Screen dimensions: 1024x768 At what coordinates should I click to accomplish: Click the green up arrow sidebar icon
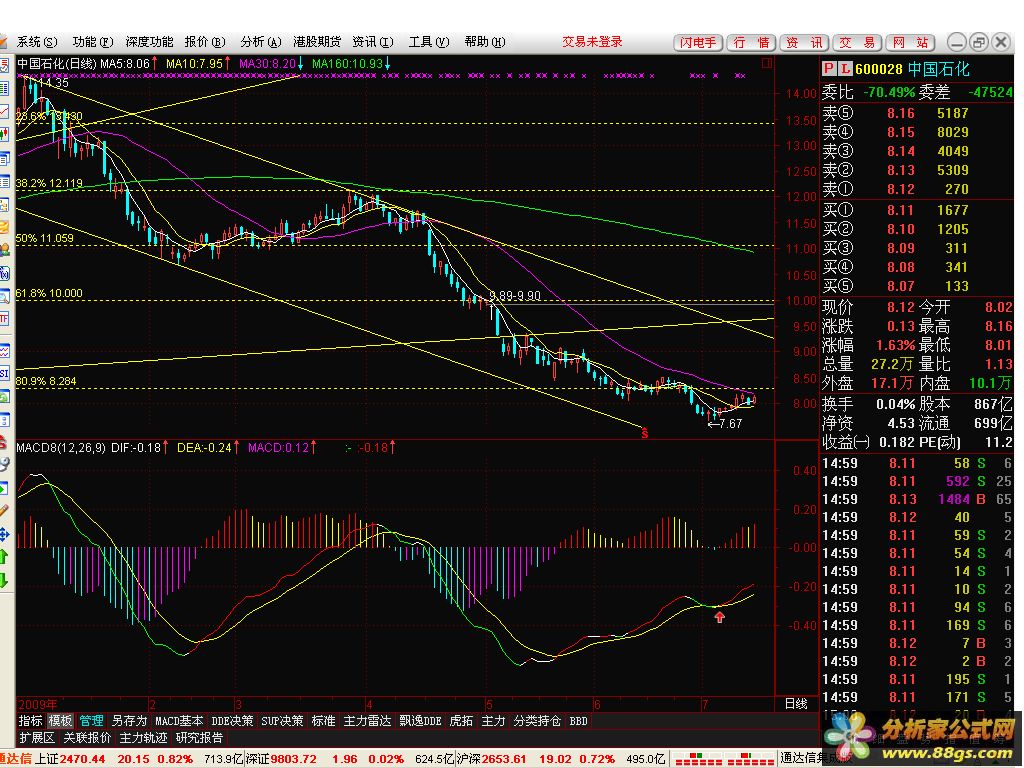[x=4, y=557]
